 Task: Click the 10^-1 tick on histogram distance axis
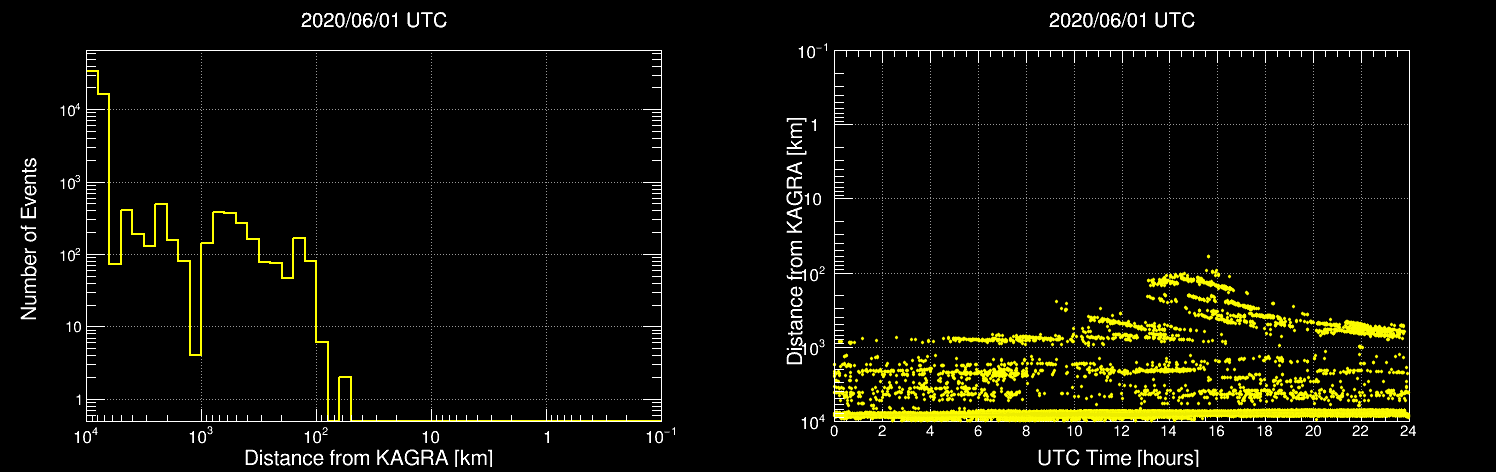[661, 437]
